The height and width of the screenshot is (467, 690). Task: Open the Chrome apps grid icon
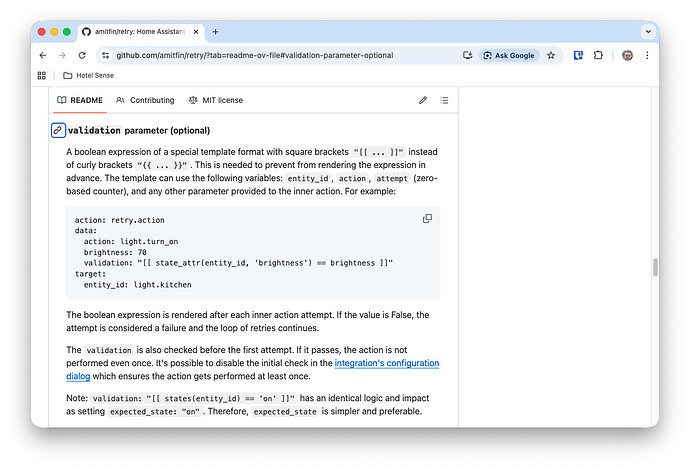[x=42, y=75]
